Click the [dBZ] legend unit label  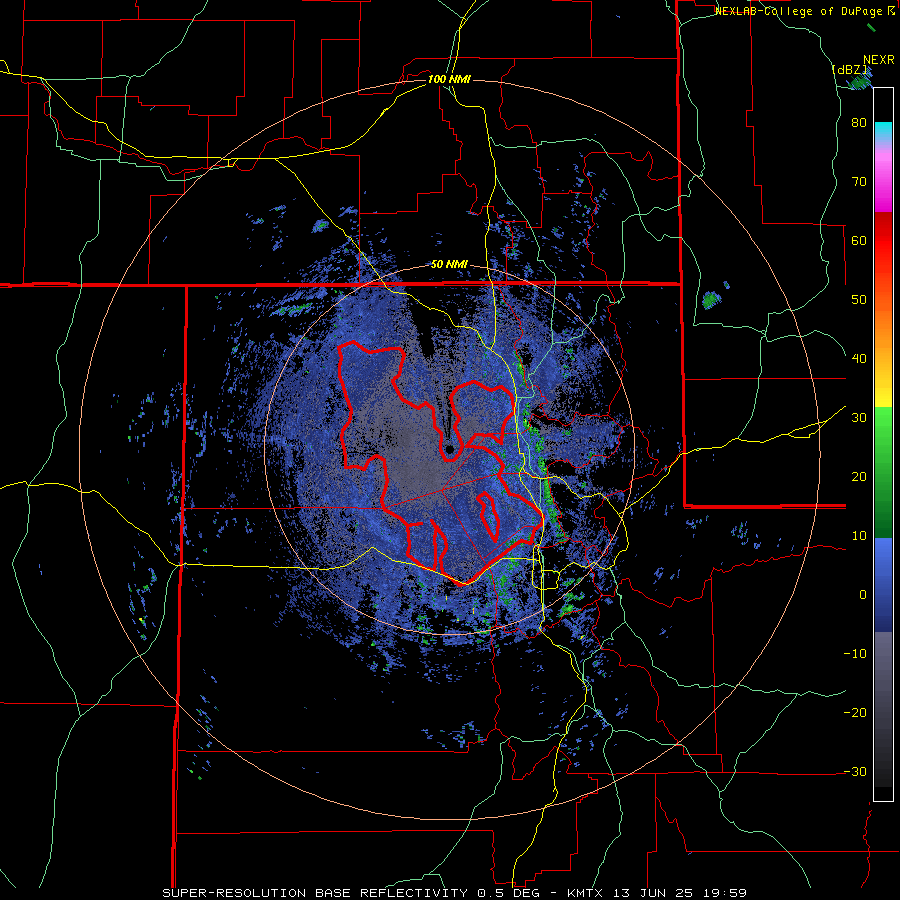pos(851,69)
